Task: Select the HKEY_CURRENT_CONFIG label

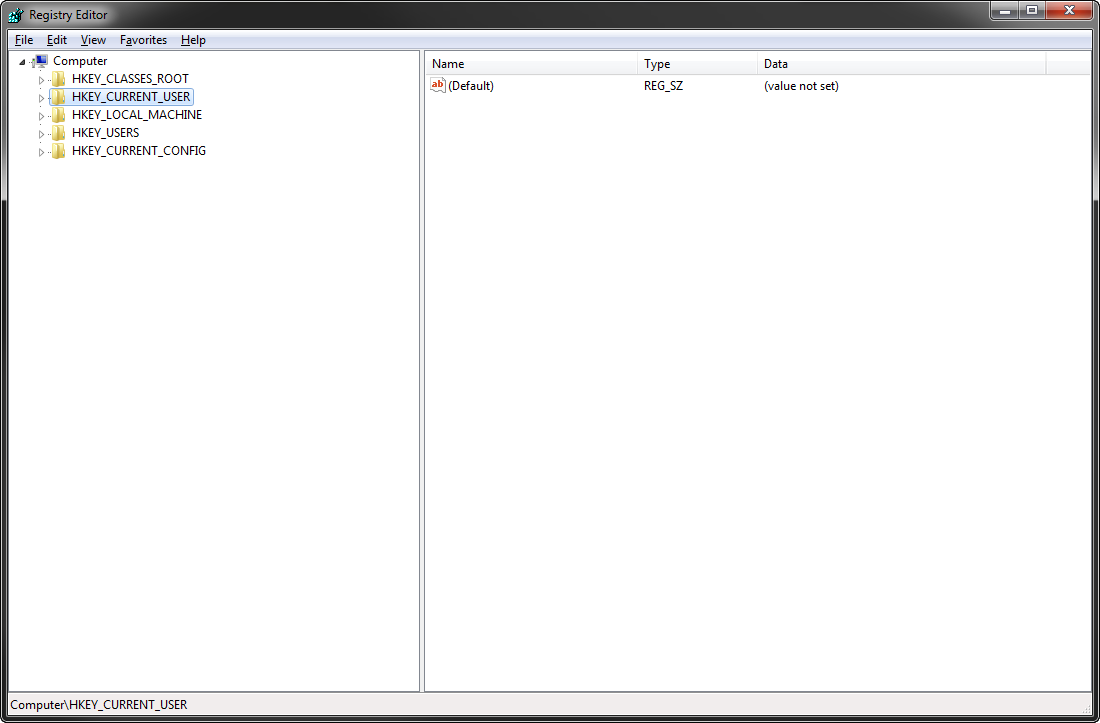Action: click(139, 151)
